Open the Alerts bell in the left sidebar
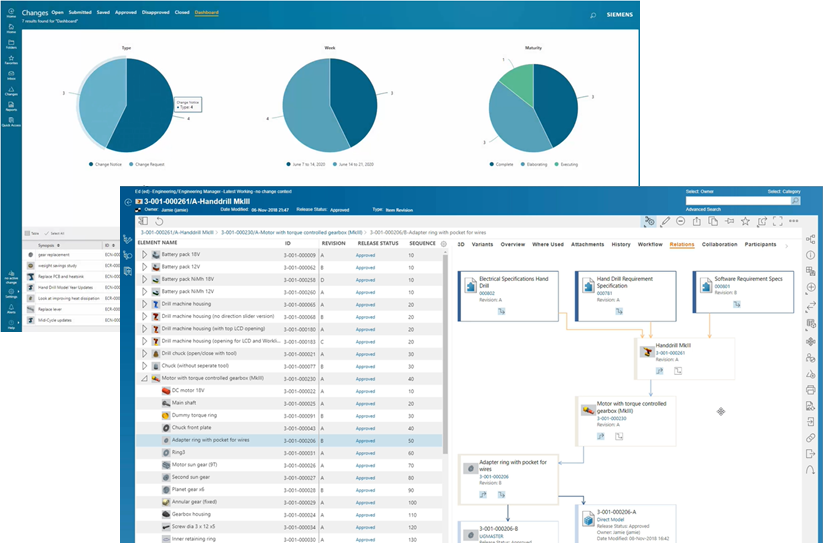This screenshot has height=543, width=823. (x=11, y=308)
